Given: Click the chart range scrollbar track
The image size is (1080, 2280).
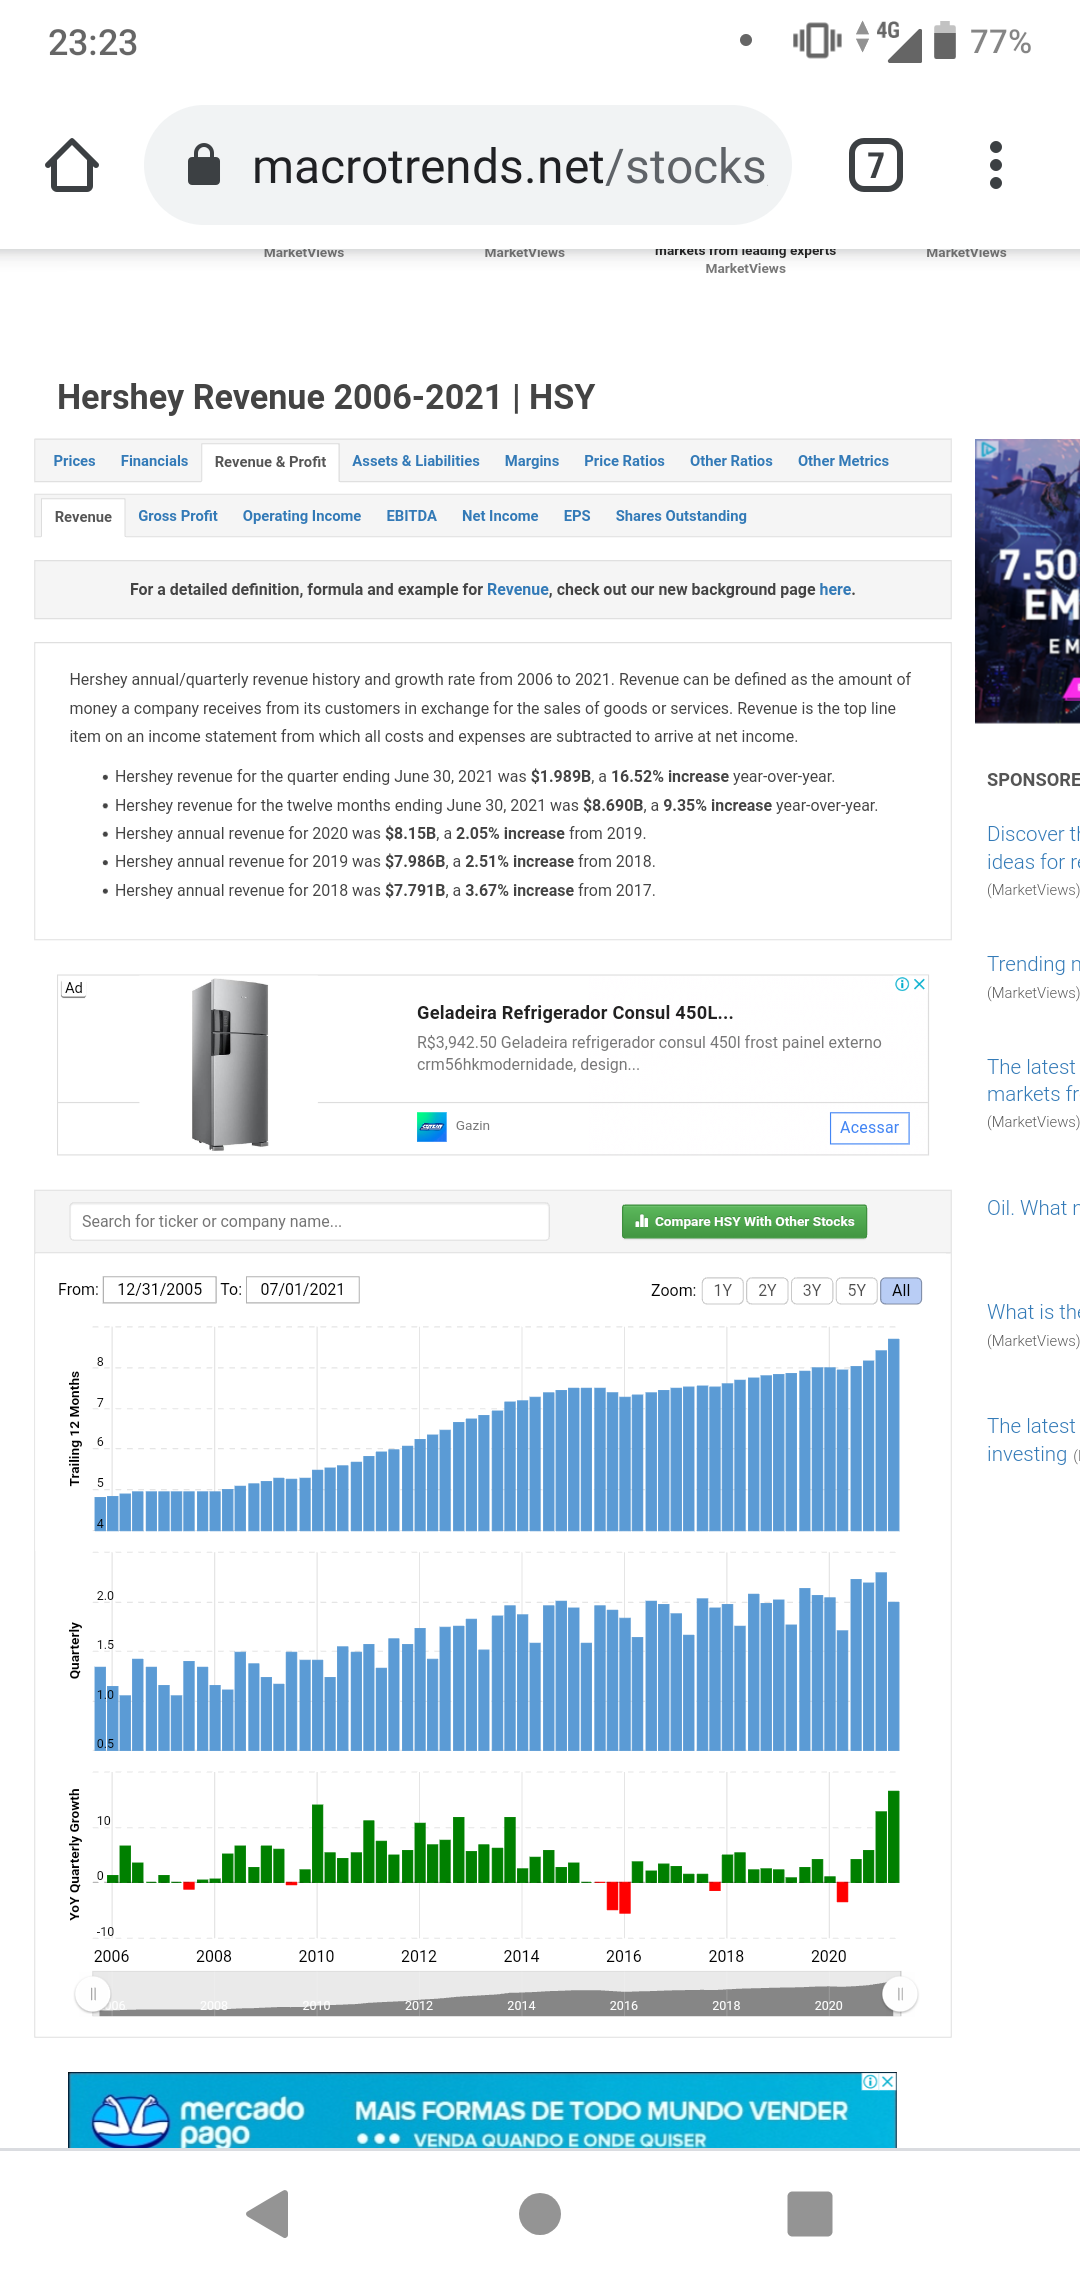Looking at the screenshot, I should (497, 1995).
